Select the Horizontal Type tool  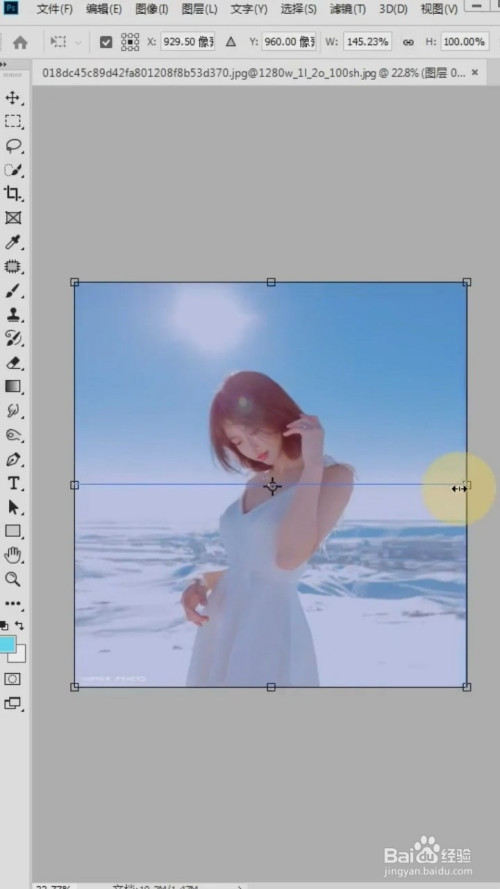point(12,483)
